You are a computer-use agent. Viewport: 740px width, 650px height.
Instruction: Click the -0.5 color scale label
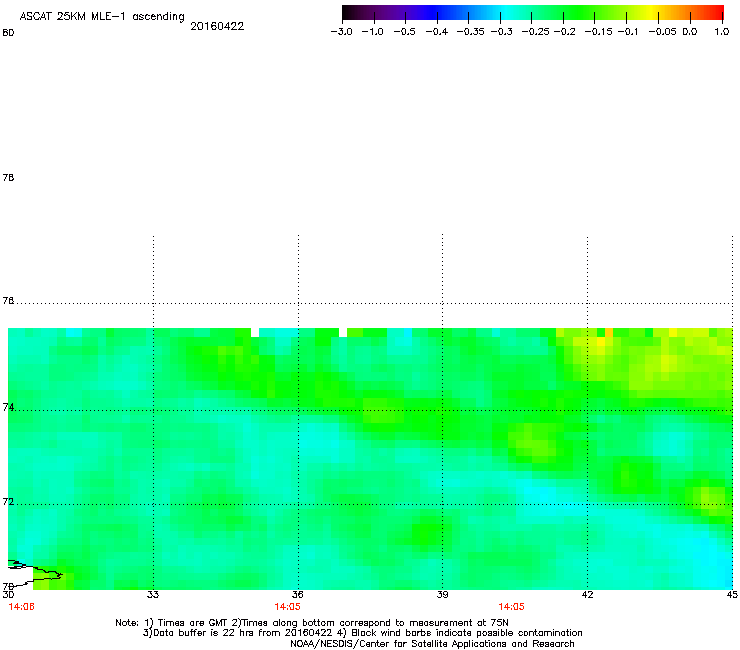(x=404, y=32)
